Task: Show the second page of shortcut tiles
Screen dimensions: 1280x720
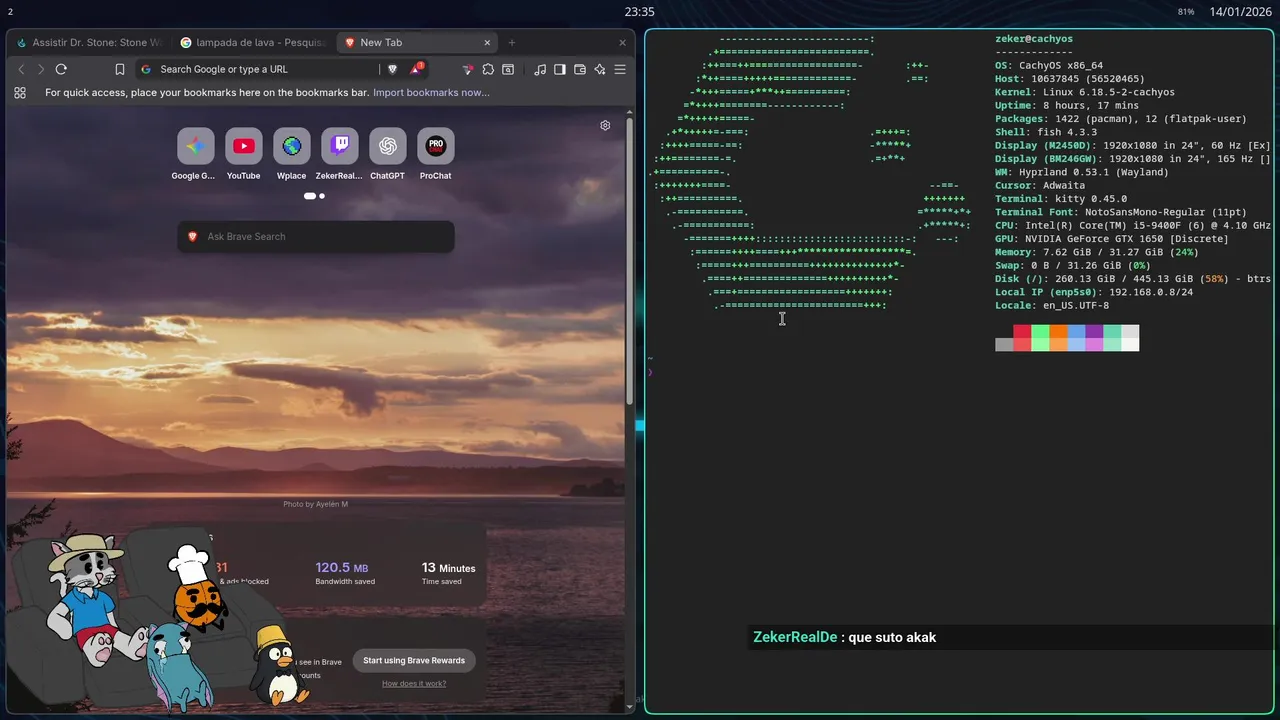Action: pyautogui.click(x=322, y=196)
